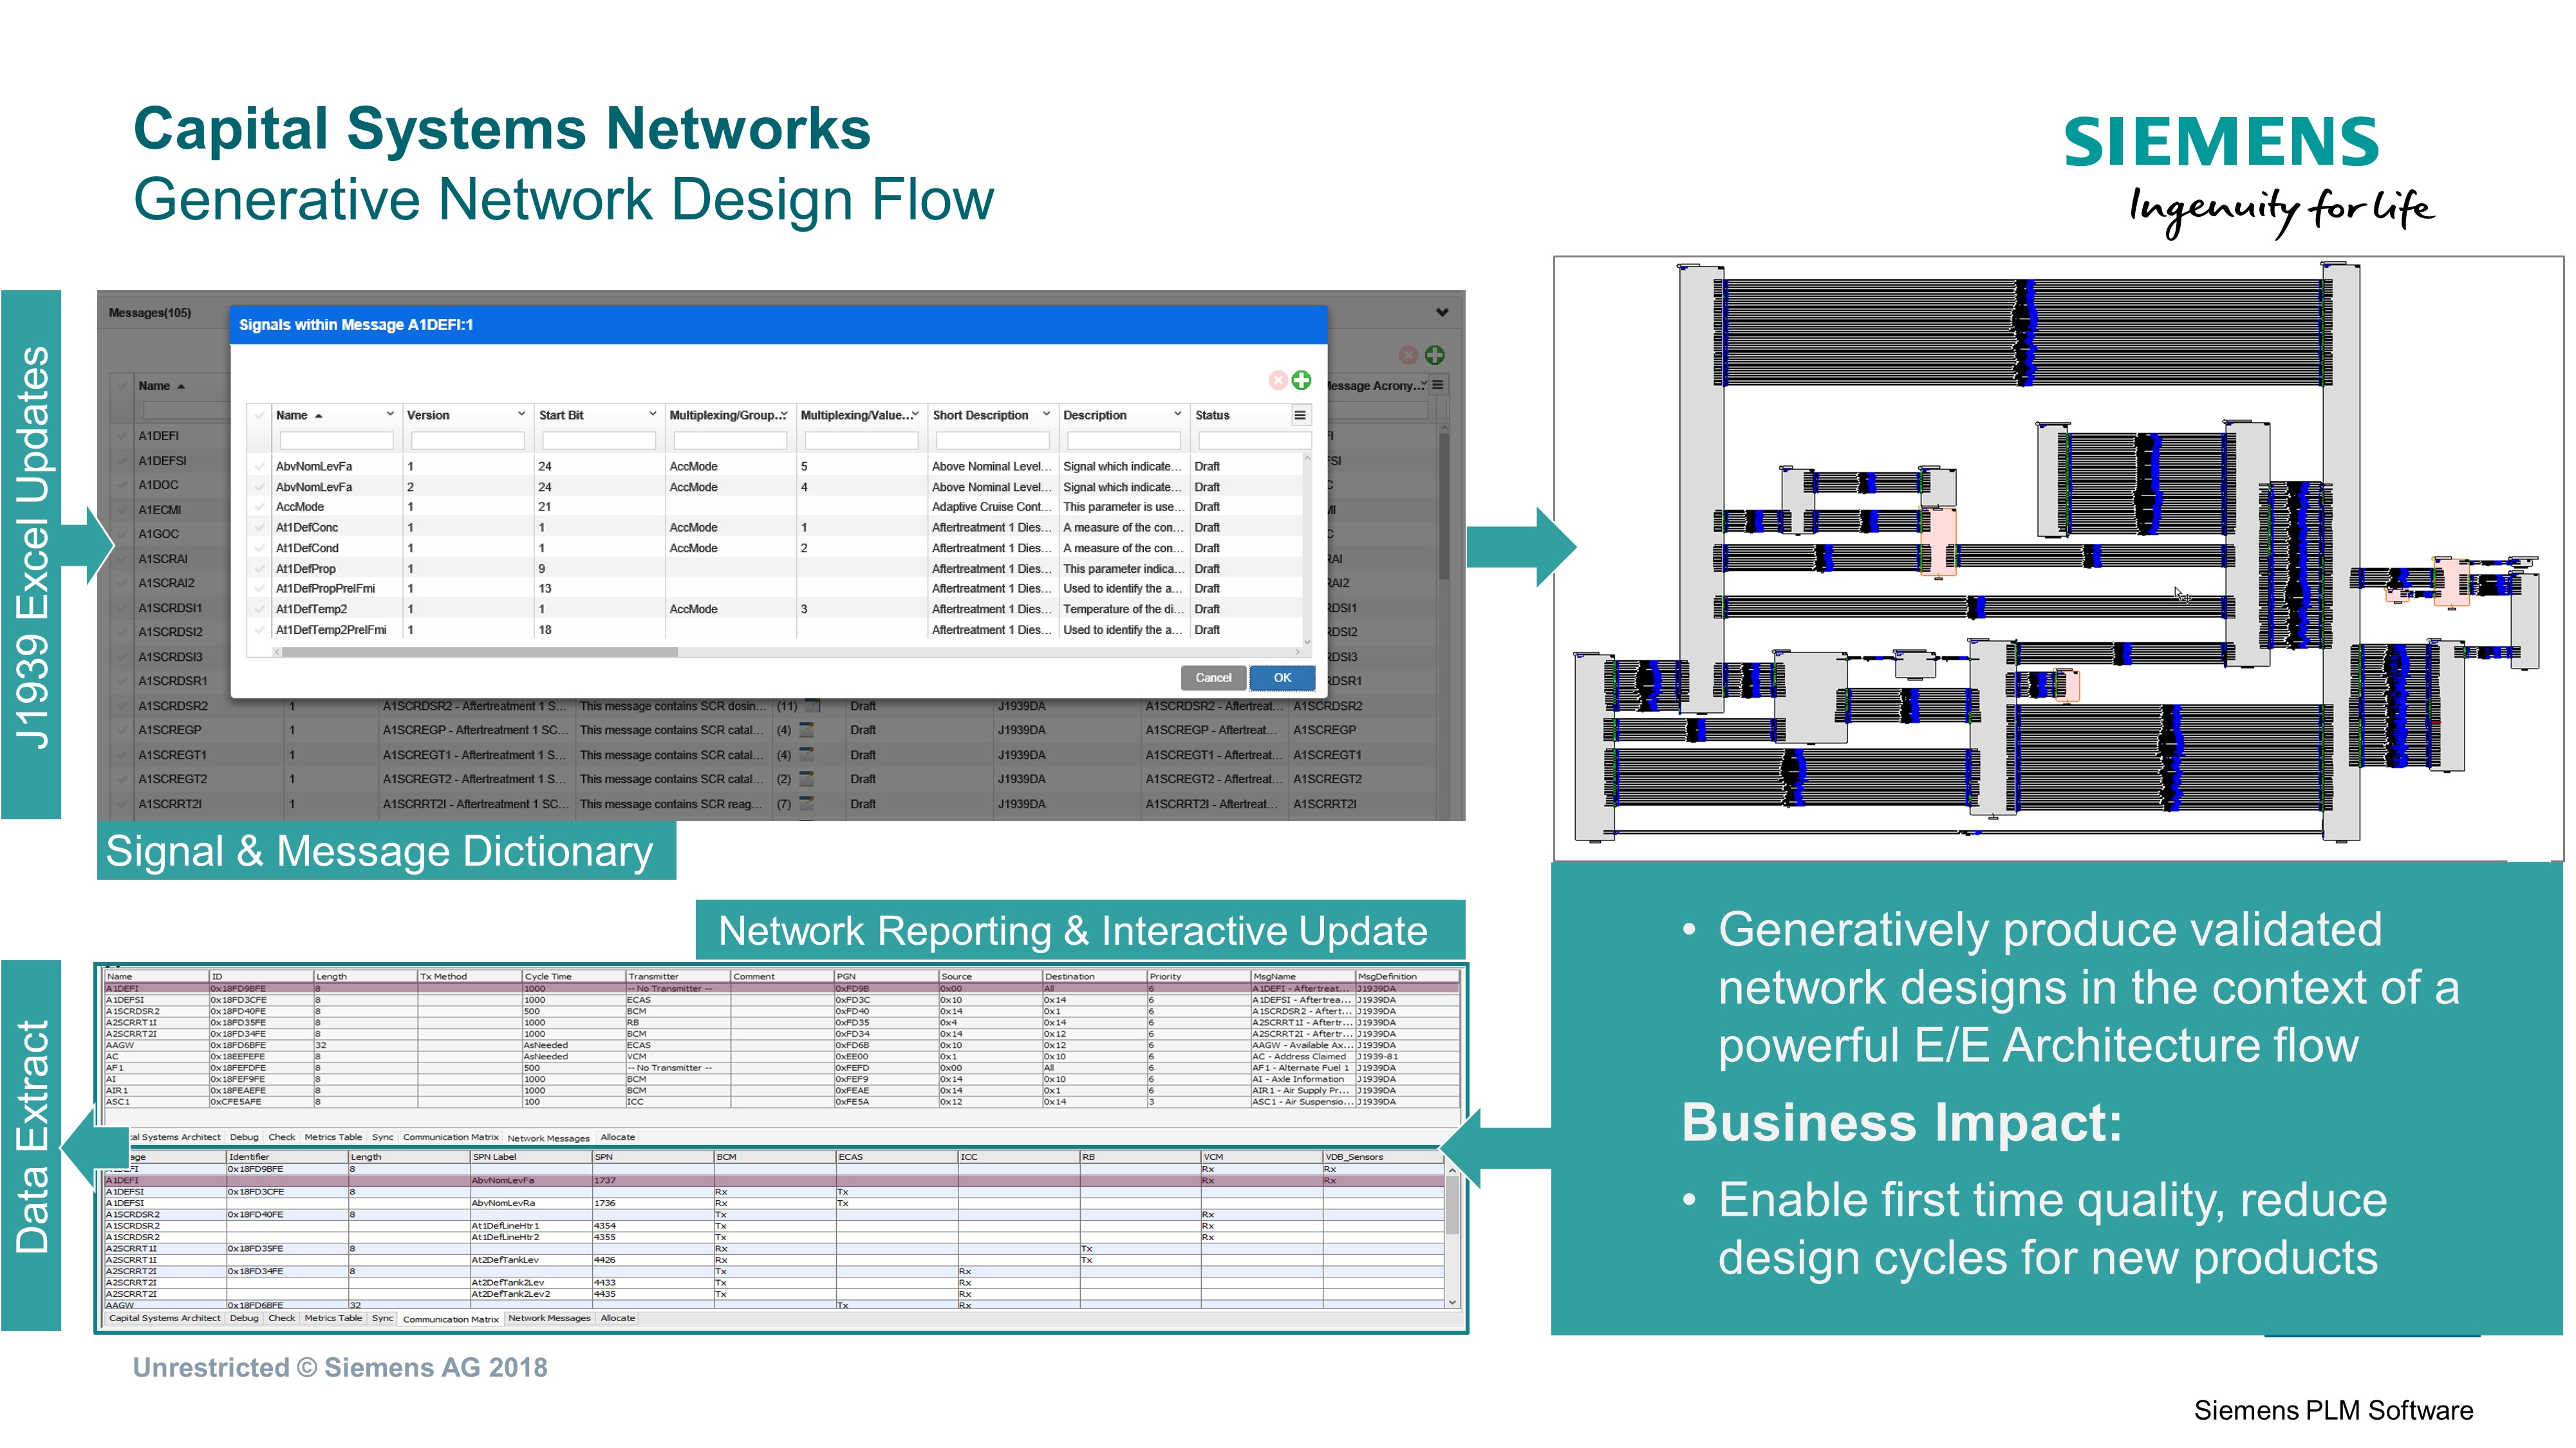
Task: Move the signals table horizontal scrollbar thumb
Action: 480,652
